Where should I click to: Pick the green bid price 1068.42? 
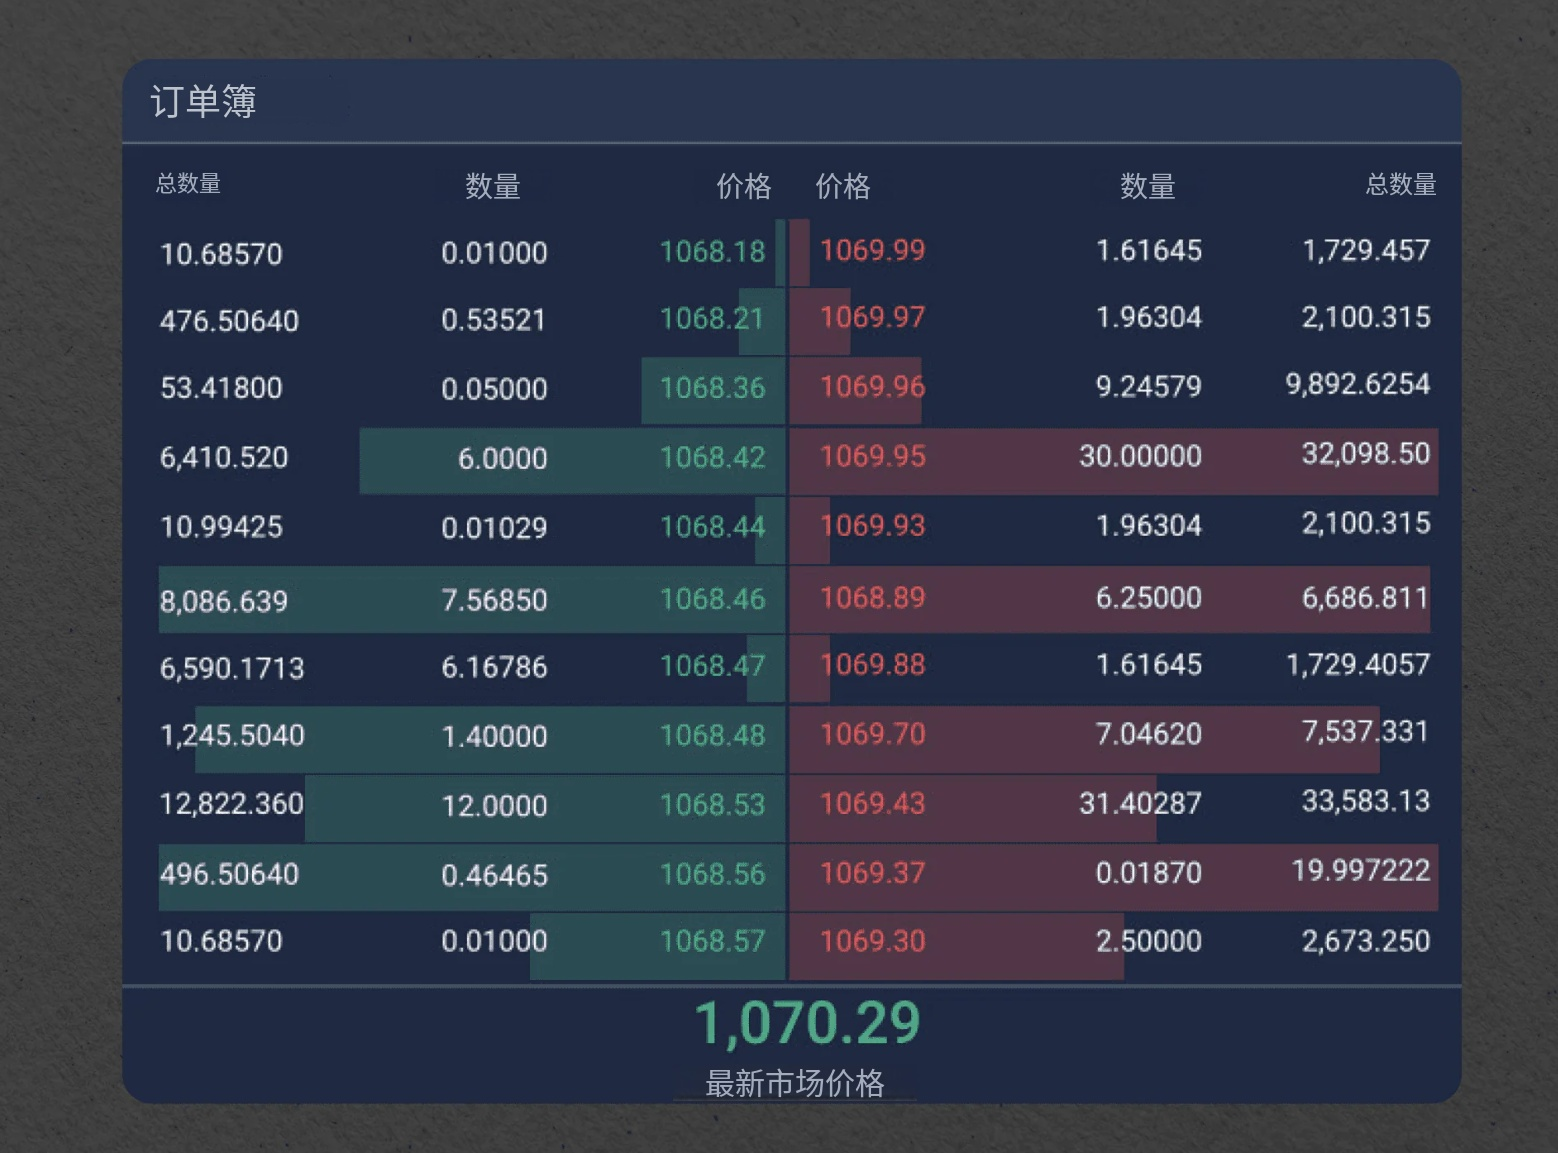pyautogui.click(x=712, y=457)
